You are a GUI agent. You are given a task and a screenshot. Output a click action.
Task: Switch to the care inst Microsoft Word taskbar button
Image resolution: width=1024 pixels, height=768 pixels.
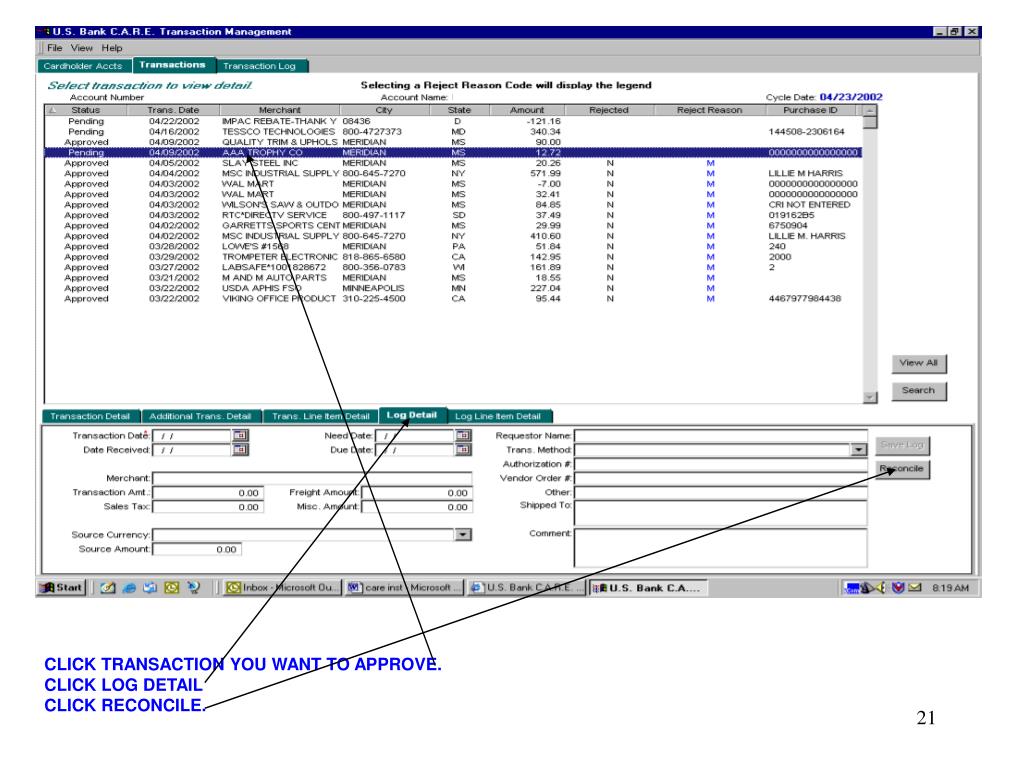click(404, 588)
